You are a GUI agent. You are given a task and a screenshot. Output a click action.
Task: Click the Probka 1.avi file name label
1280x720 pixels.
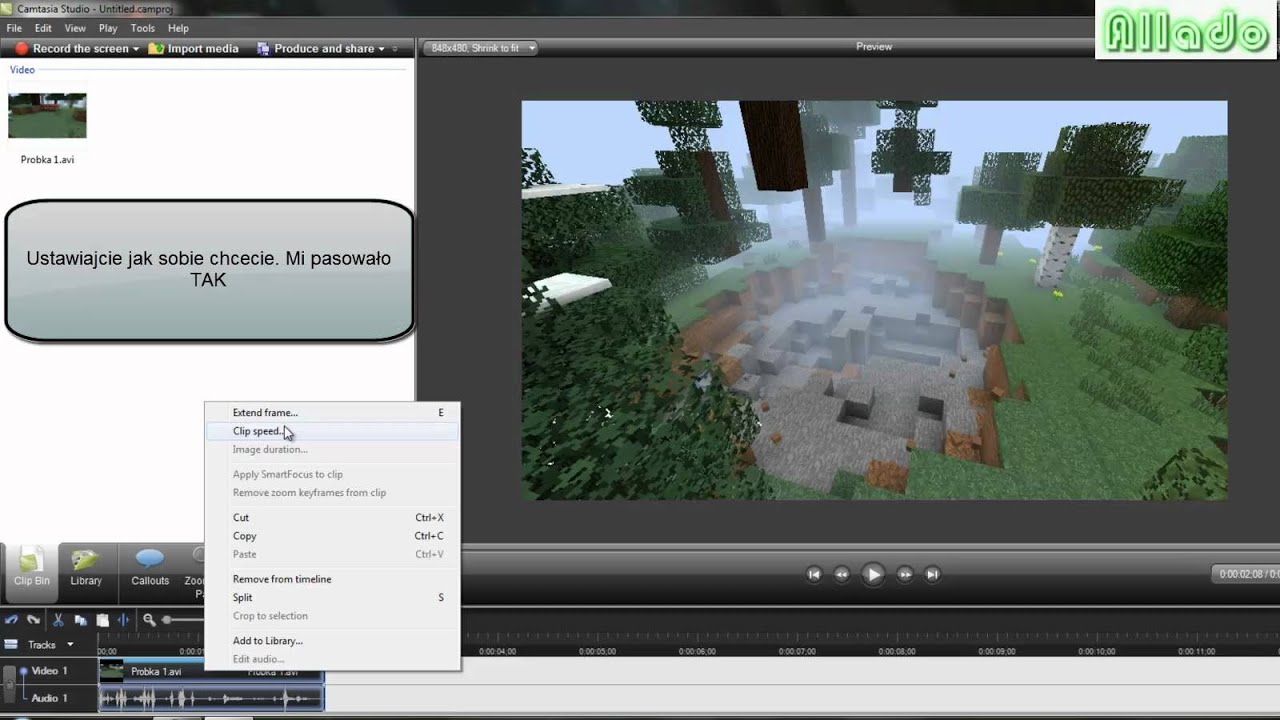click(x=47, y=160)
